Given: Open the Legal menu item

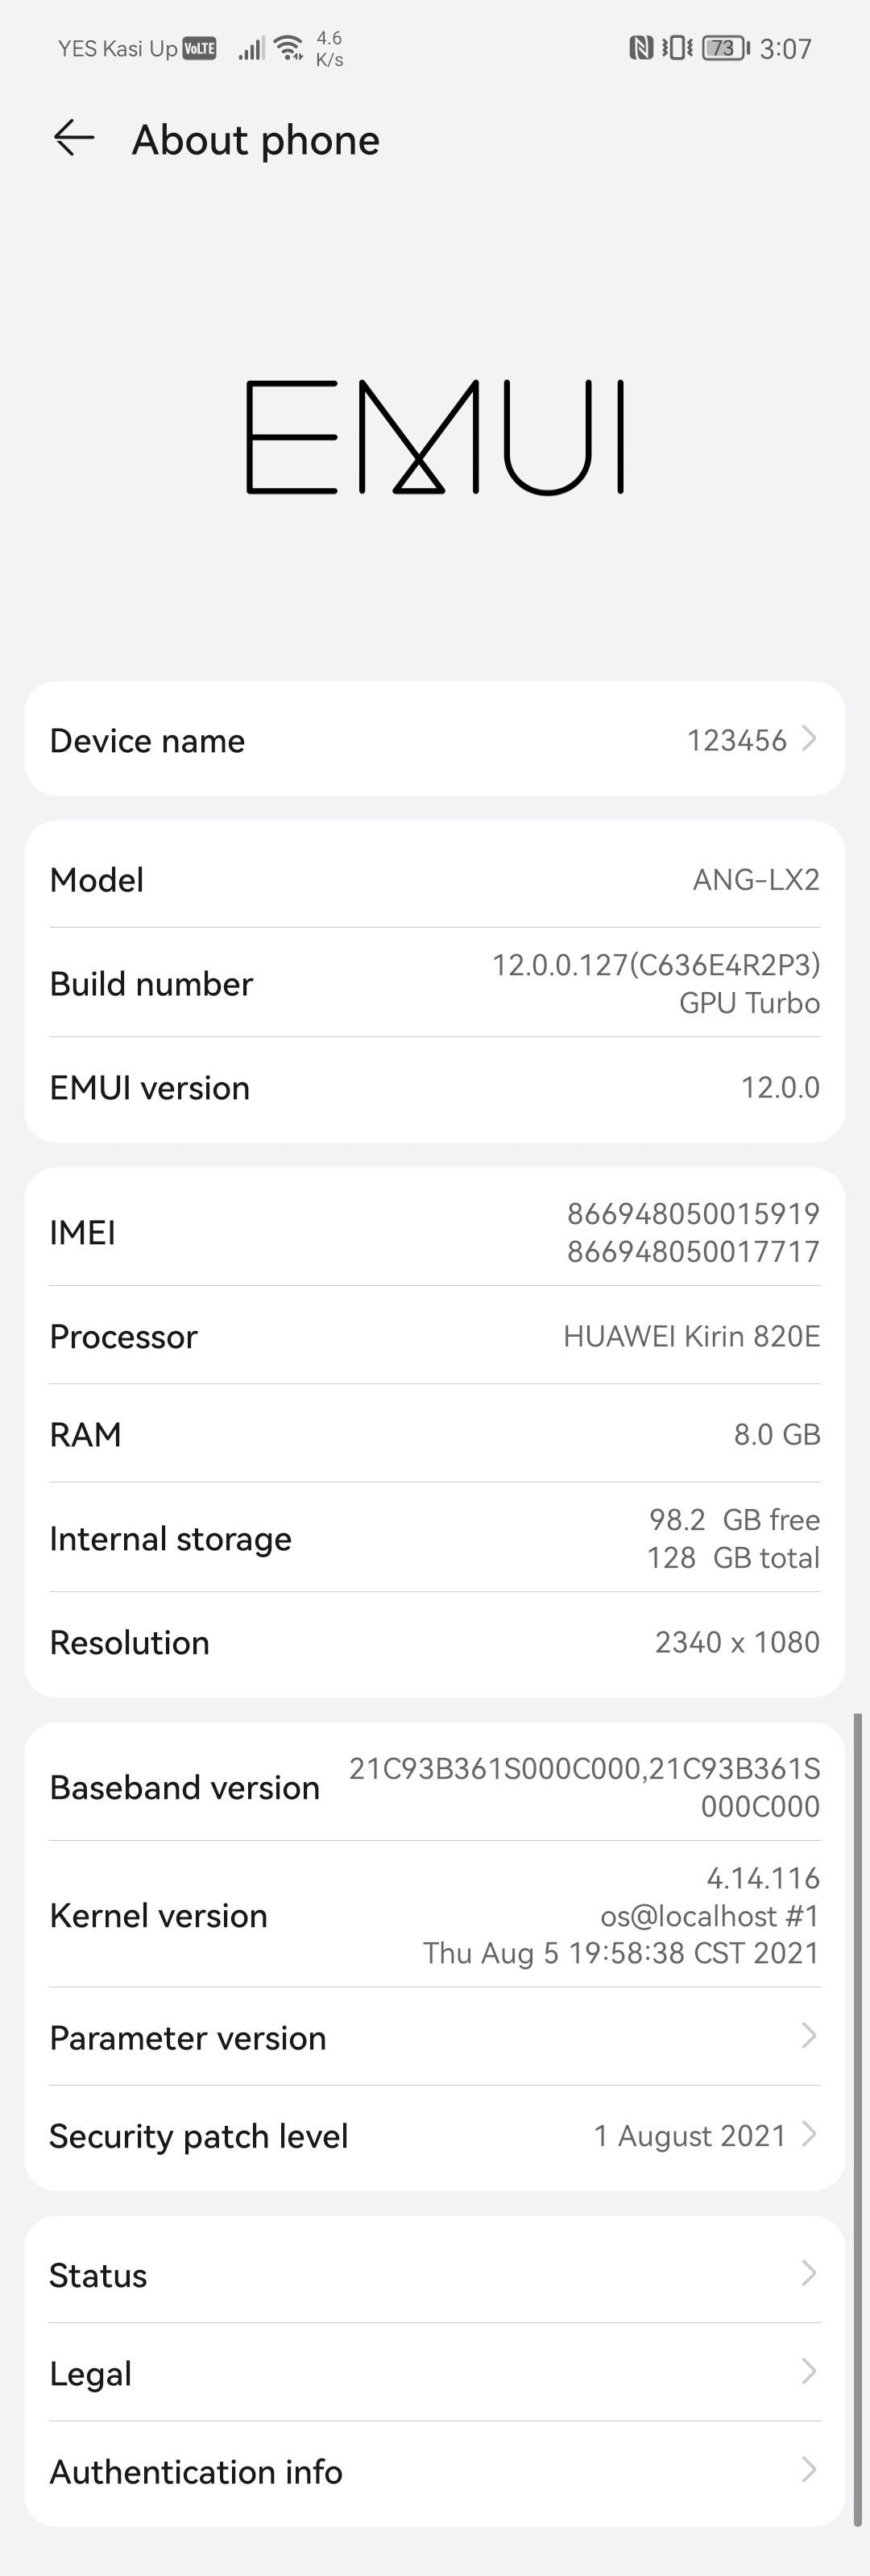Looking at the screenshot, I should [x=434, y=2372].
